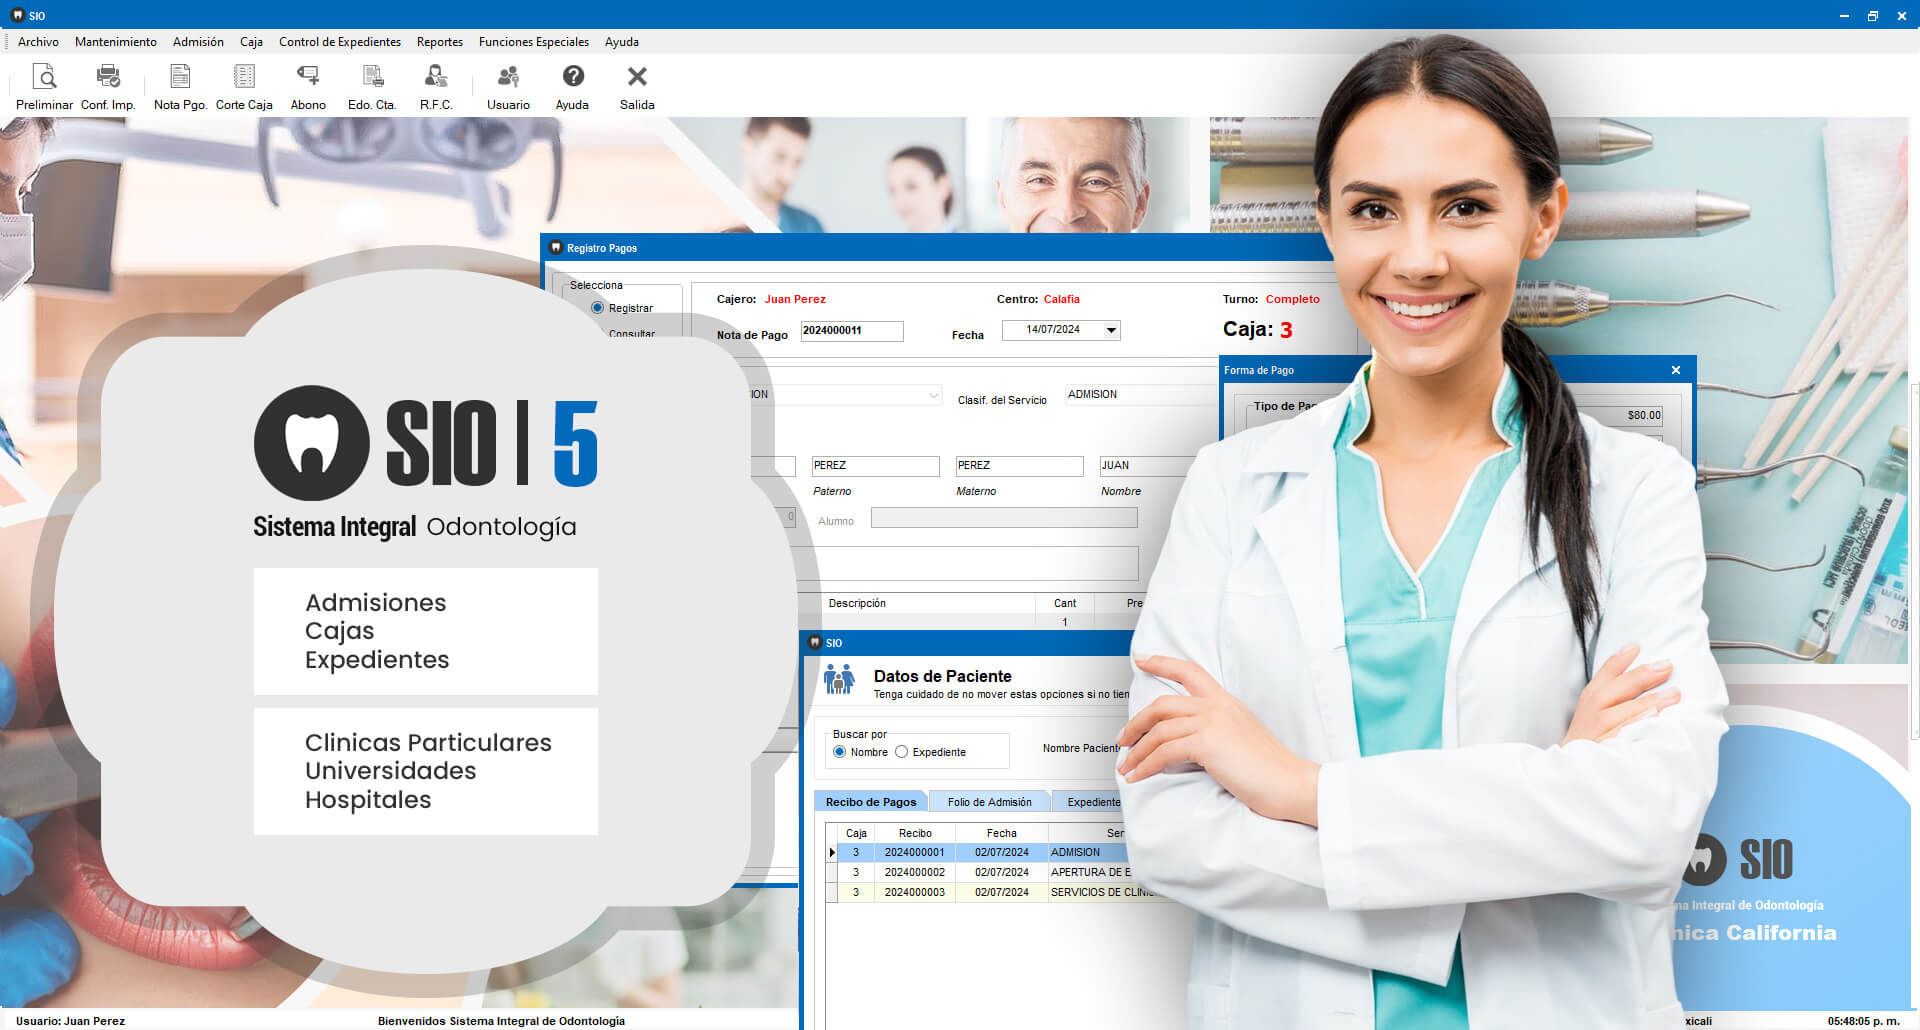The width and height of the screenshot is (1920, 1030).
Task: Select Nombre under Buscar por
Action: 840,752
